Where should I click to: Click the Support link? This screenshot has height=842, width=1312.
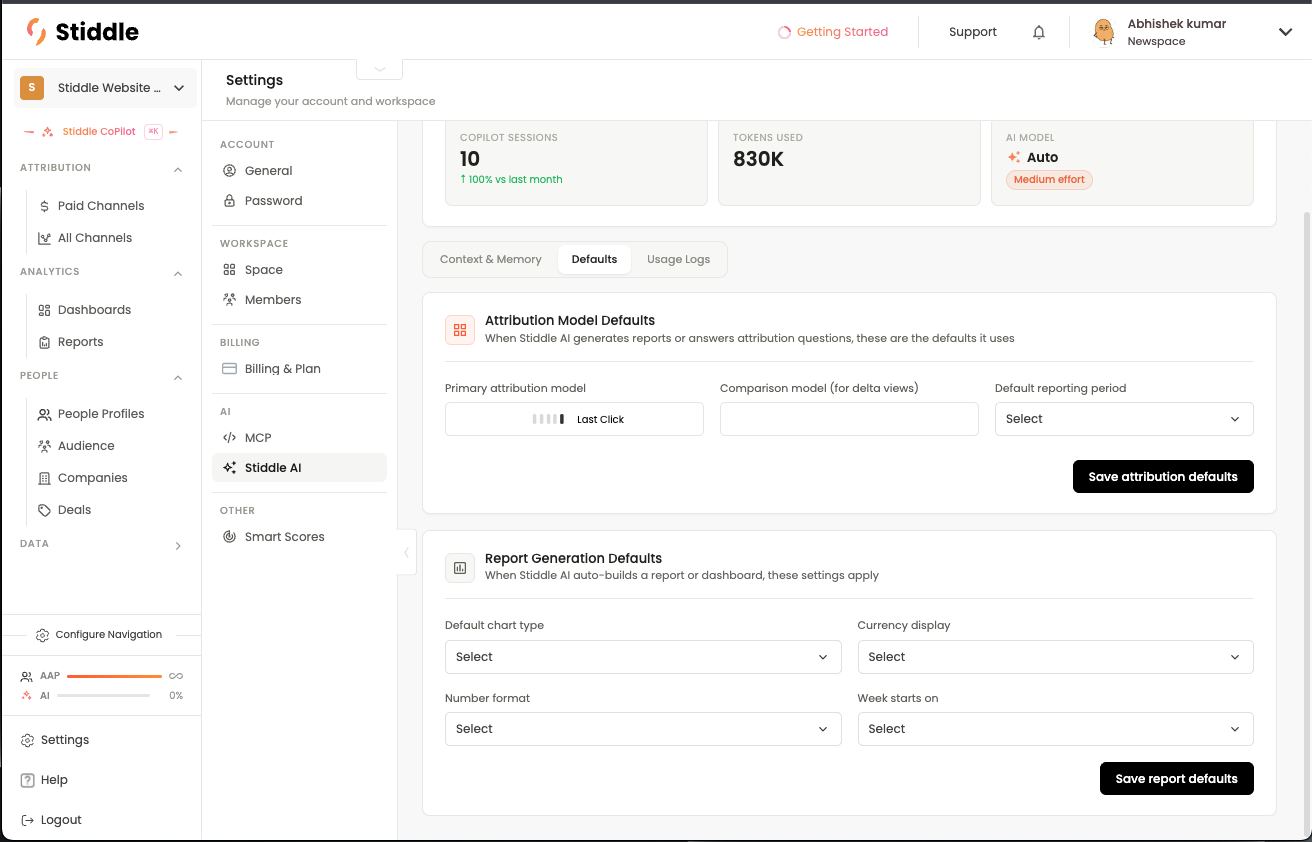pyautogui.click(x=973, y=32)
